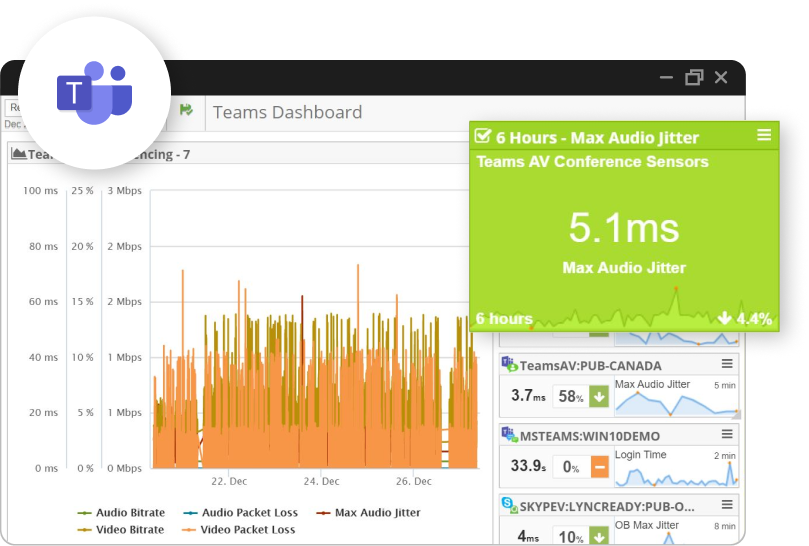Click the green flag icon beside Teams Dashboard

pos(186,109)
